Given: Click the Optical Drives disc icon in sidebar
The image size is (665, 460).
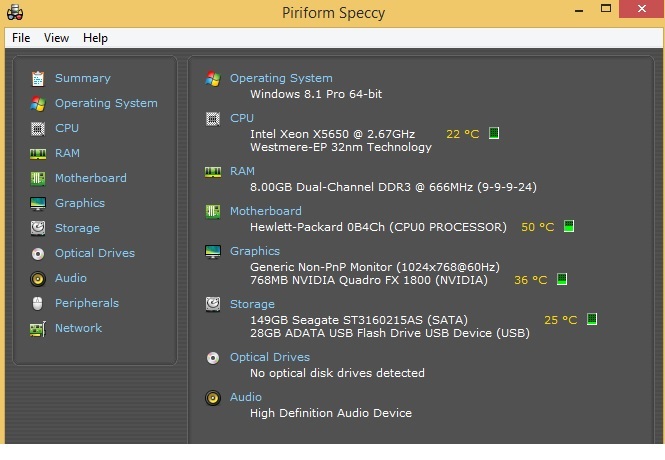Looking at the screenshot, I should tap(38, 254).
